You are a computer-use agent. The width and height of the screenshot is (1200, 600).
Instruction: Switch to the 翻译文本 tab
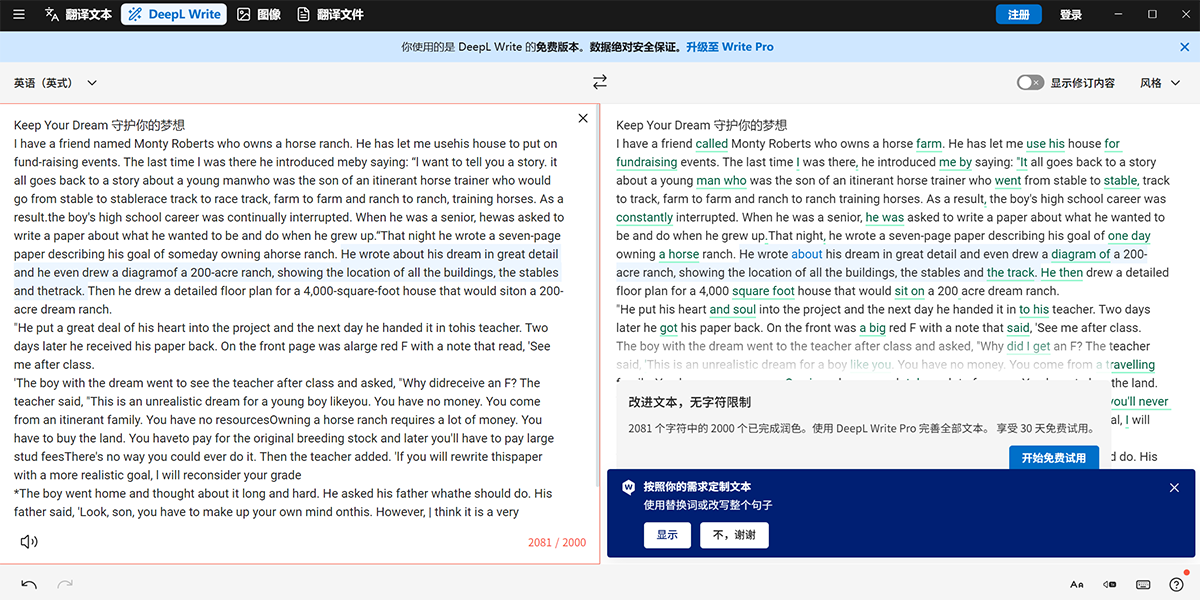(x=78, y=15)
